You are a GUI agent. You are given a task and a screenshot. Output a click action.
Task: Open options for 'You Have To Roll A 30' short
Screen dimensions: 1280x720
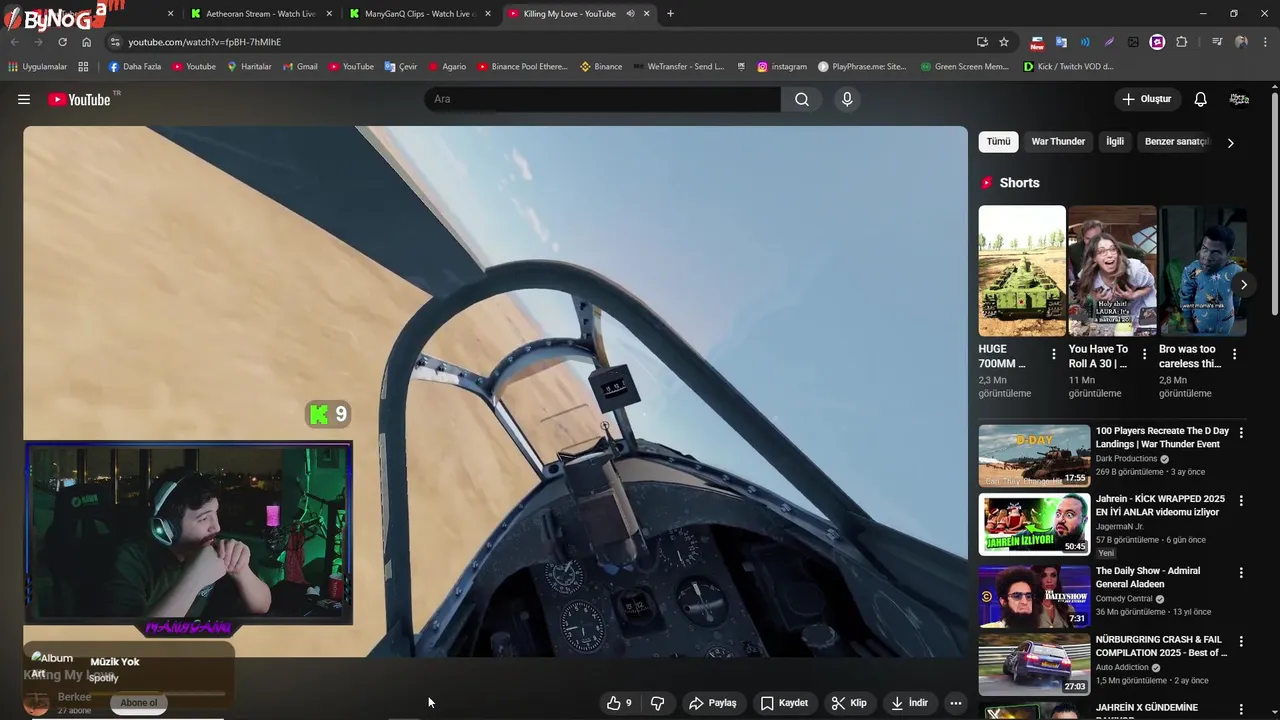[x=1144, y=355]
